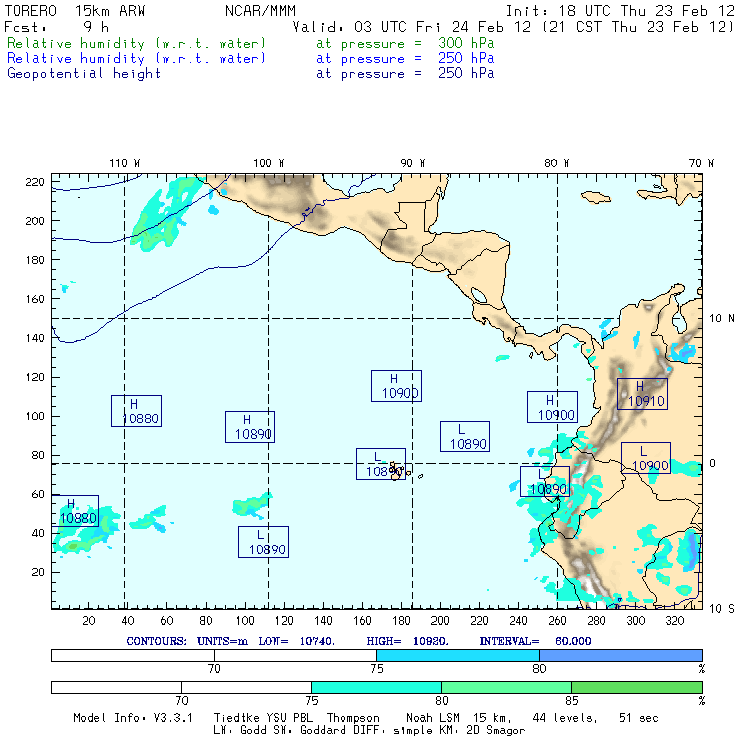Click the 'L 10890' box over Galapagos islands
The image size is (740, 740).
tap(381, 464)
